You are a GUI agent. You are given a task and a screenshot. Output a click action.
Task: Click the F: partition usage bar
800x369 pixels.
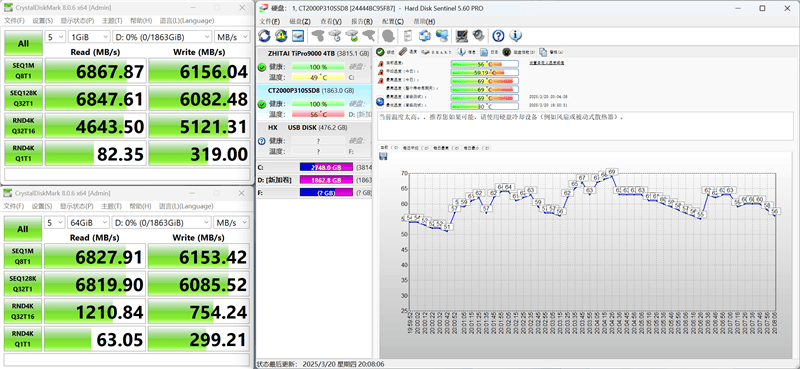pos(327,192)
